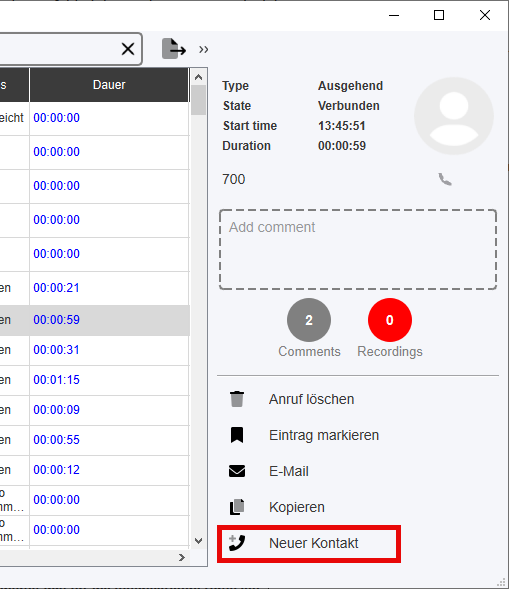
Task: Click the trash icon for Anruf löschen
Action: coord(237,399)
